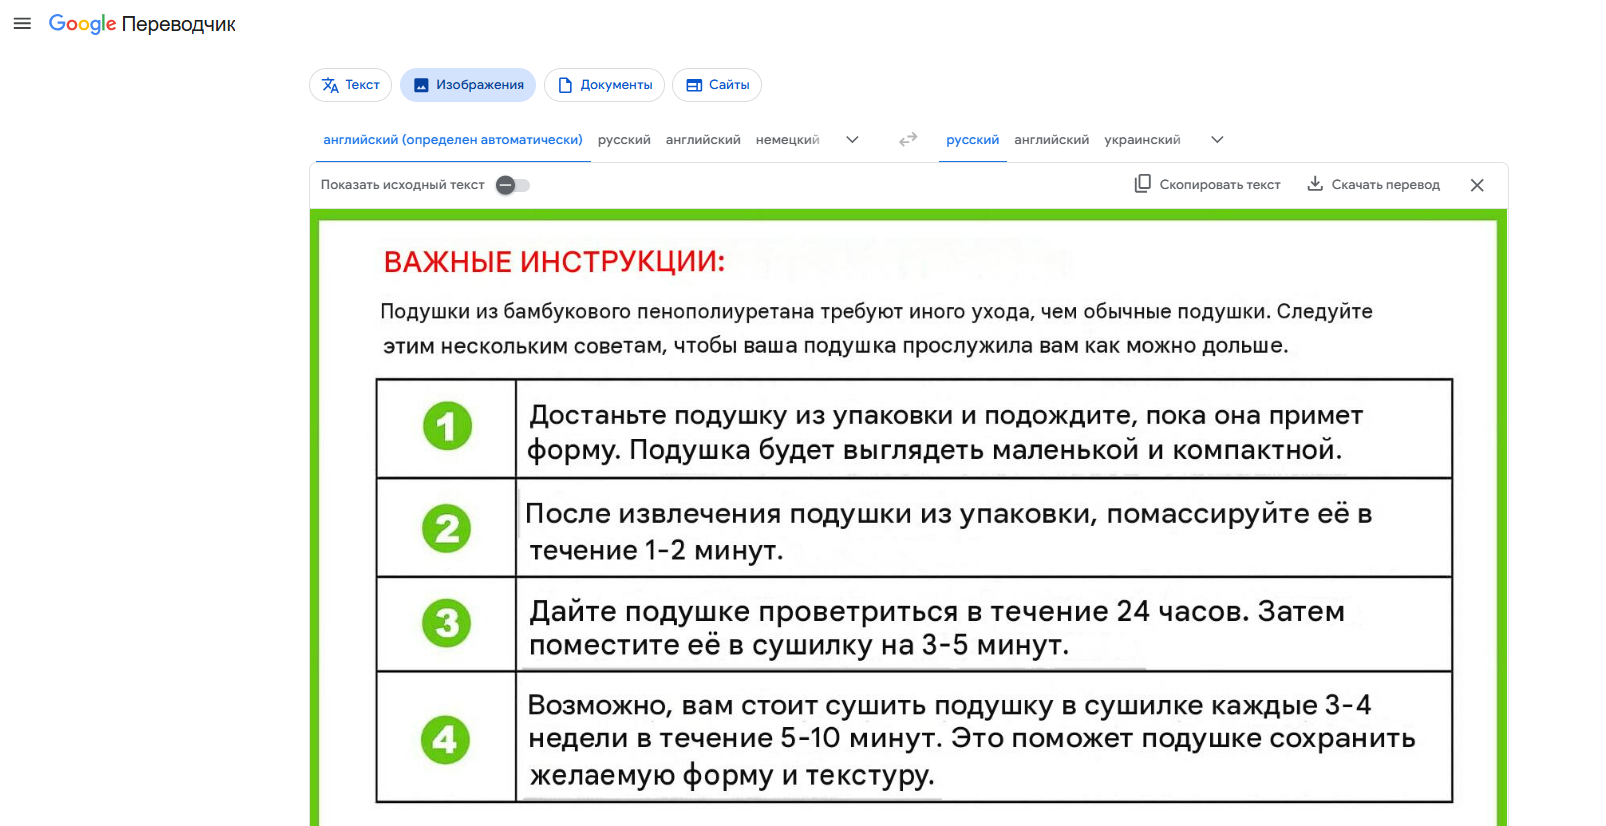Click the green number 1 circle

click(x=447, y=427)
